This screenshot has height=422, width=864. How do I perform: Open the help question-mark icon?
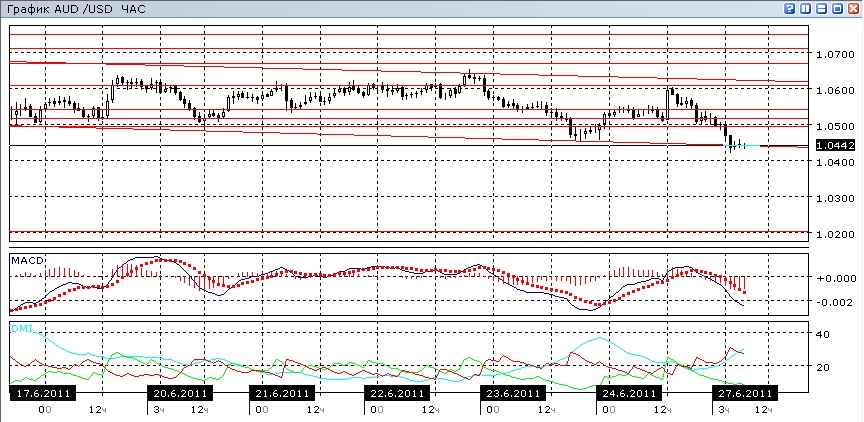pos(790,8)
